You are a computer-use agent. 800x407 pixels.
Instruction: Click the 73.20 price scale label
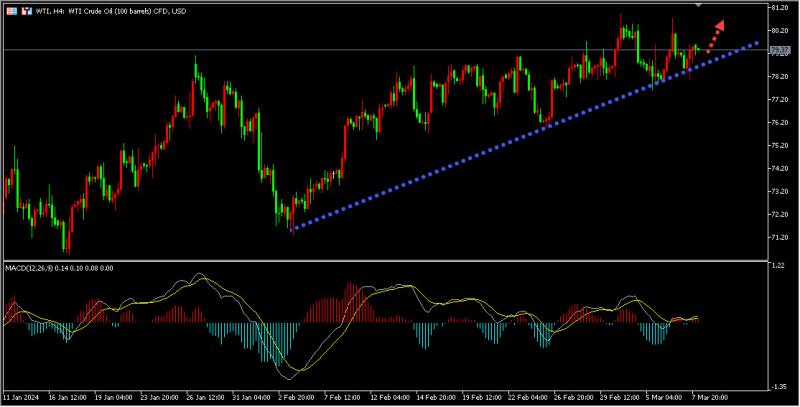tap(779, 191)
